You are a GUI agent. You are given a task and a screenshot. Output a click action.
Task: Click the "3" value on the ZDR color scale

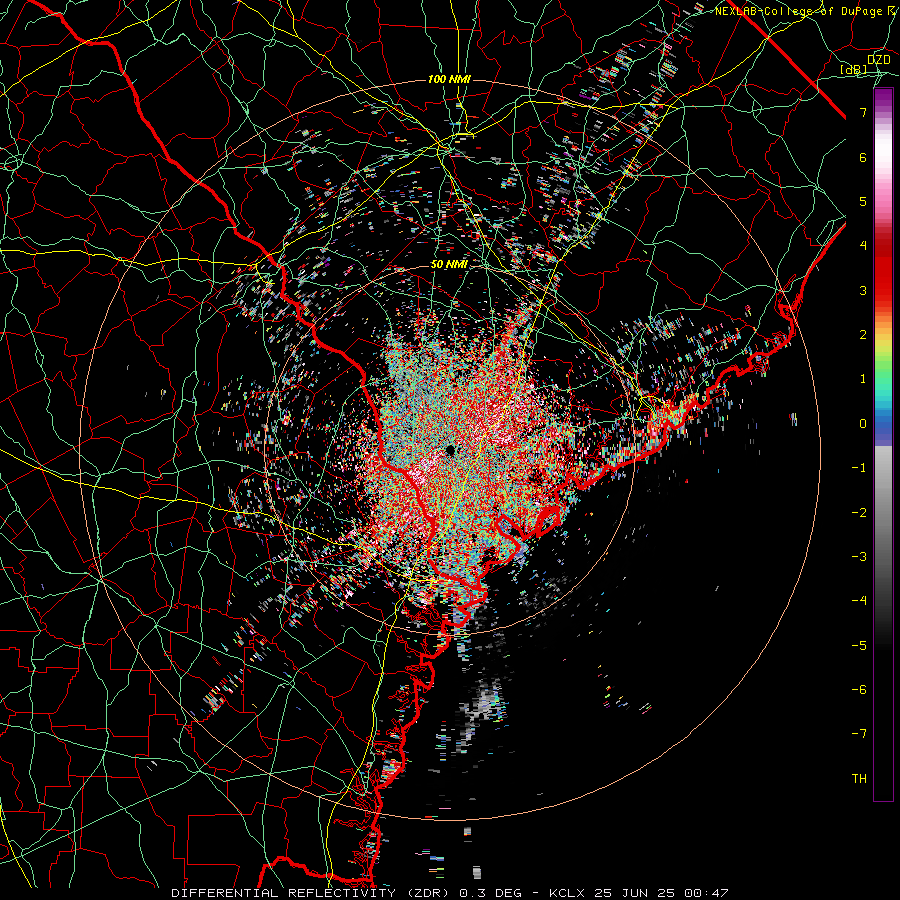863,290
